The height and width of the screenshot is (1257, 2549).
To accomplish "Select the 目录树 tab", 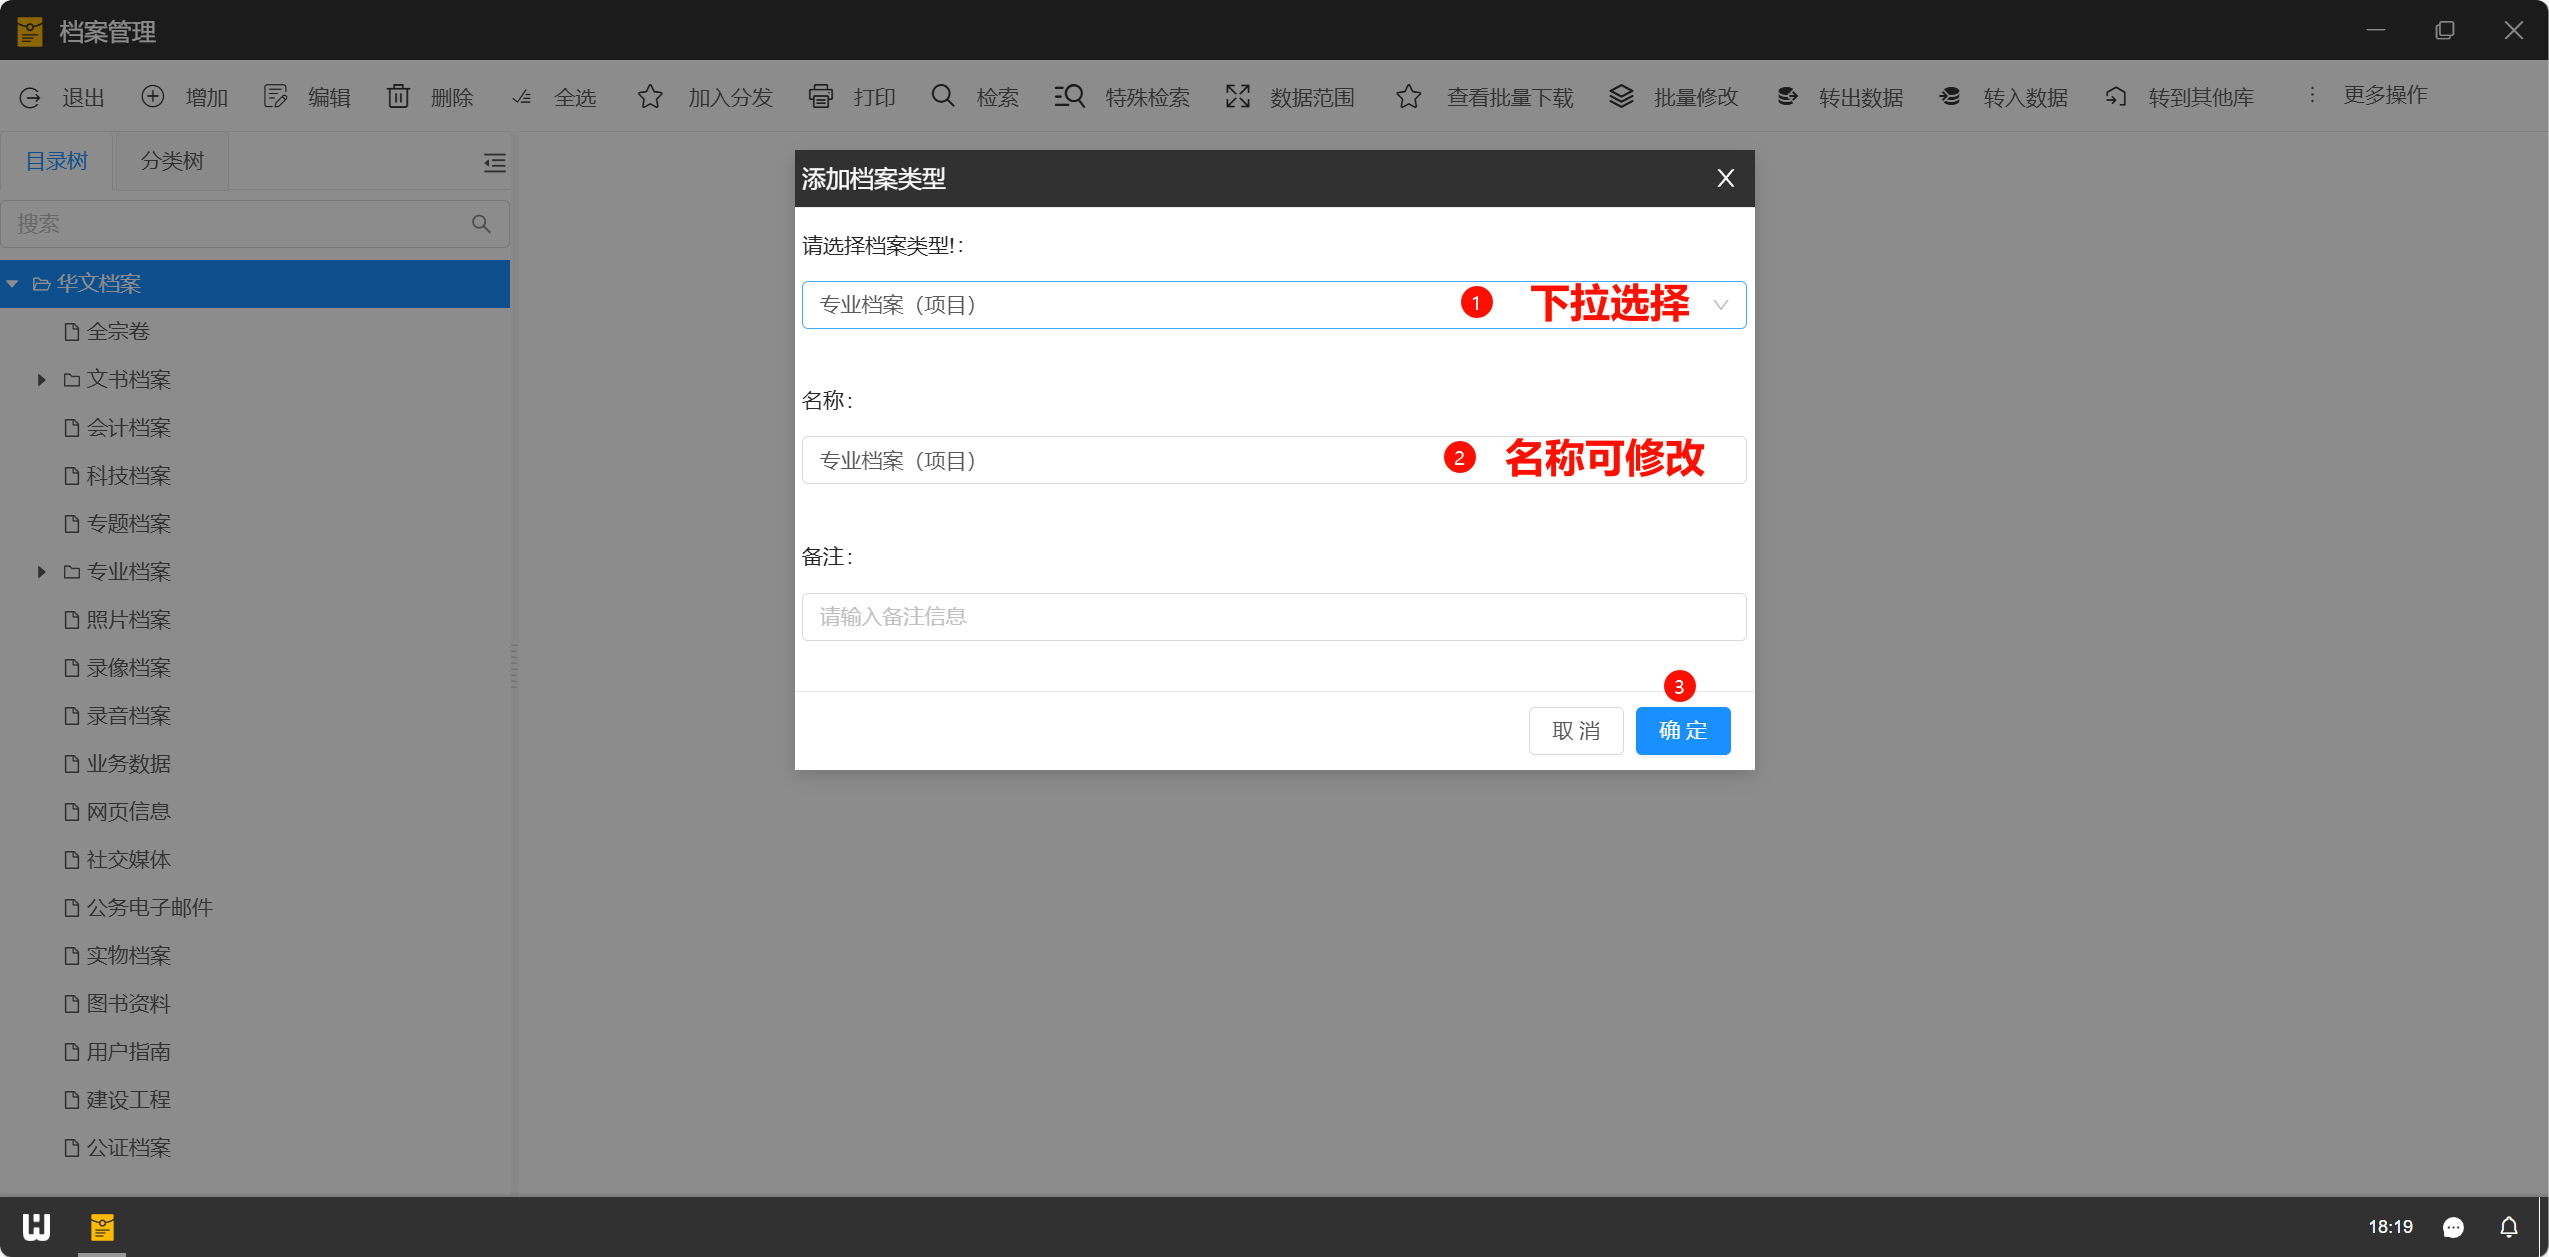I will [x=57, y=161].
